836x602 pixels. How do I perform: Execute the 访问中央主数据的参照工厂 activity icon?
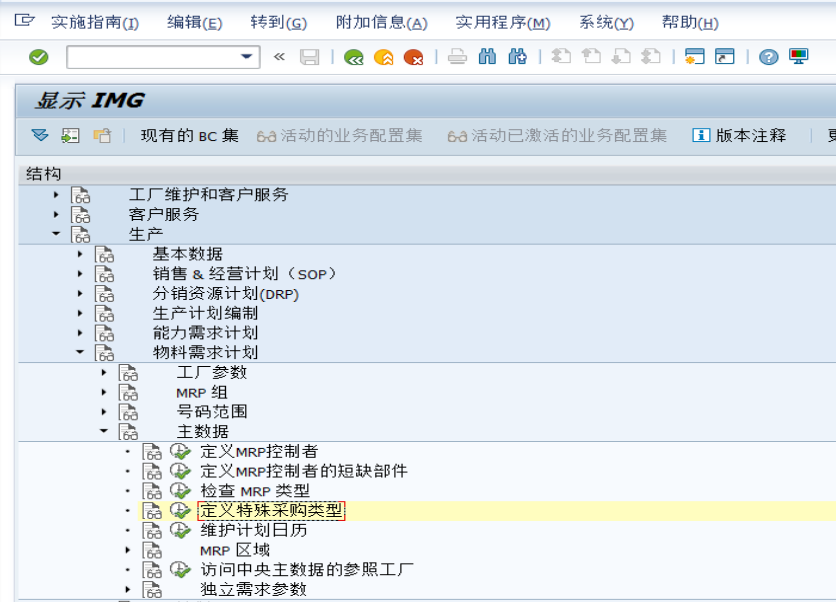click(x=180, y=569)
